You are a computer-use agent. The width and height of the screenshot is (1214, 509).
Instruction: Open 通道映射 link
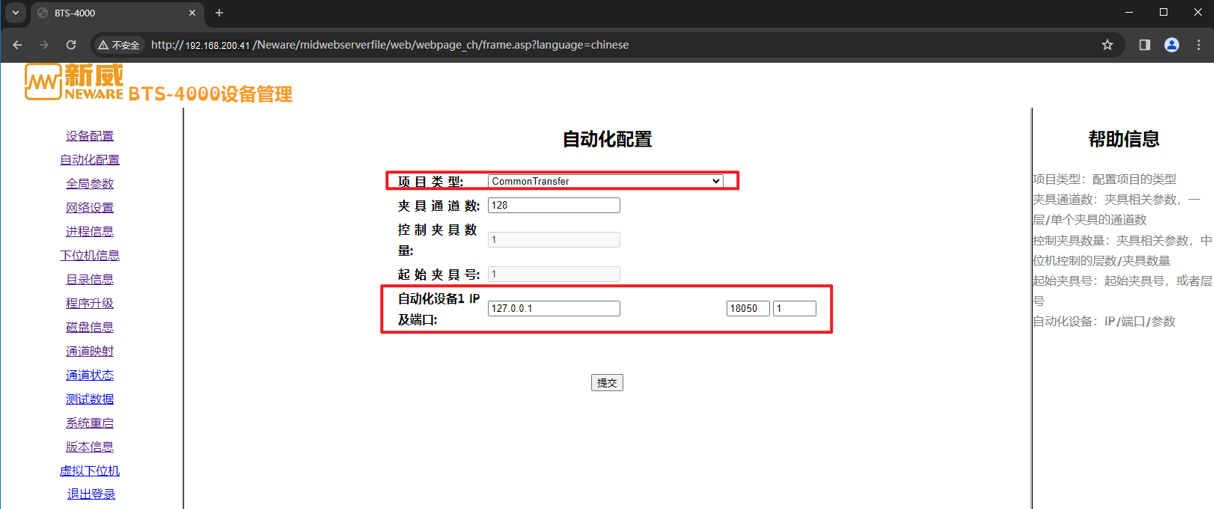tap(90, 352)
